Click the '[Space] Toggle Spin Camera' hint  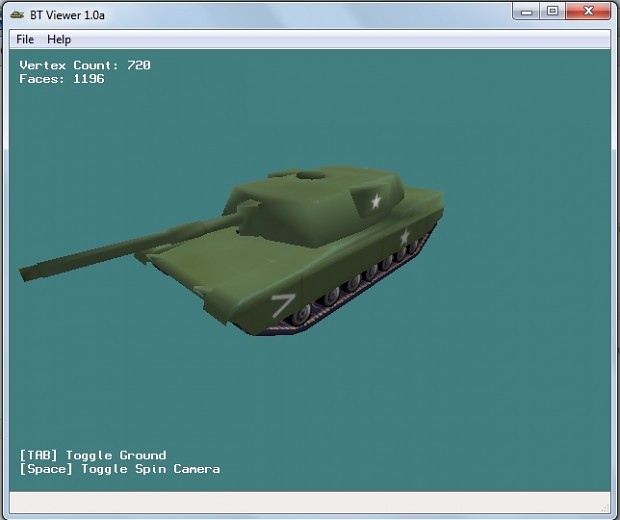[120, 469]
